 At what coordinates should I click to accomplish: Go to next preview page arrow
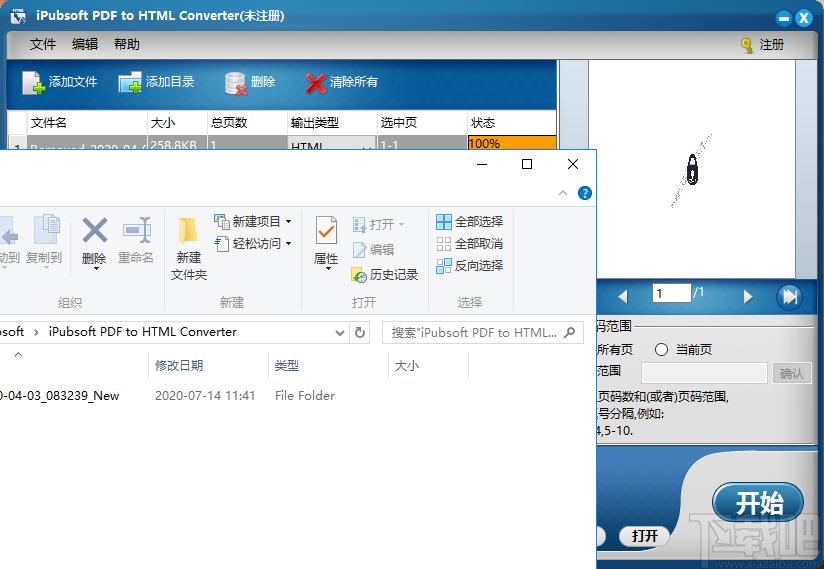(x=747, y=297)
